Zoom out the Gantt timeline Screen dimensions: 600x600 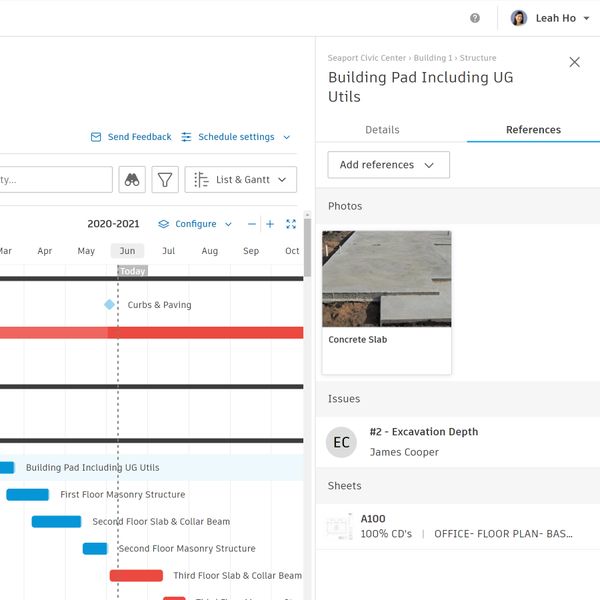click(252, 224)
